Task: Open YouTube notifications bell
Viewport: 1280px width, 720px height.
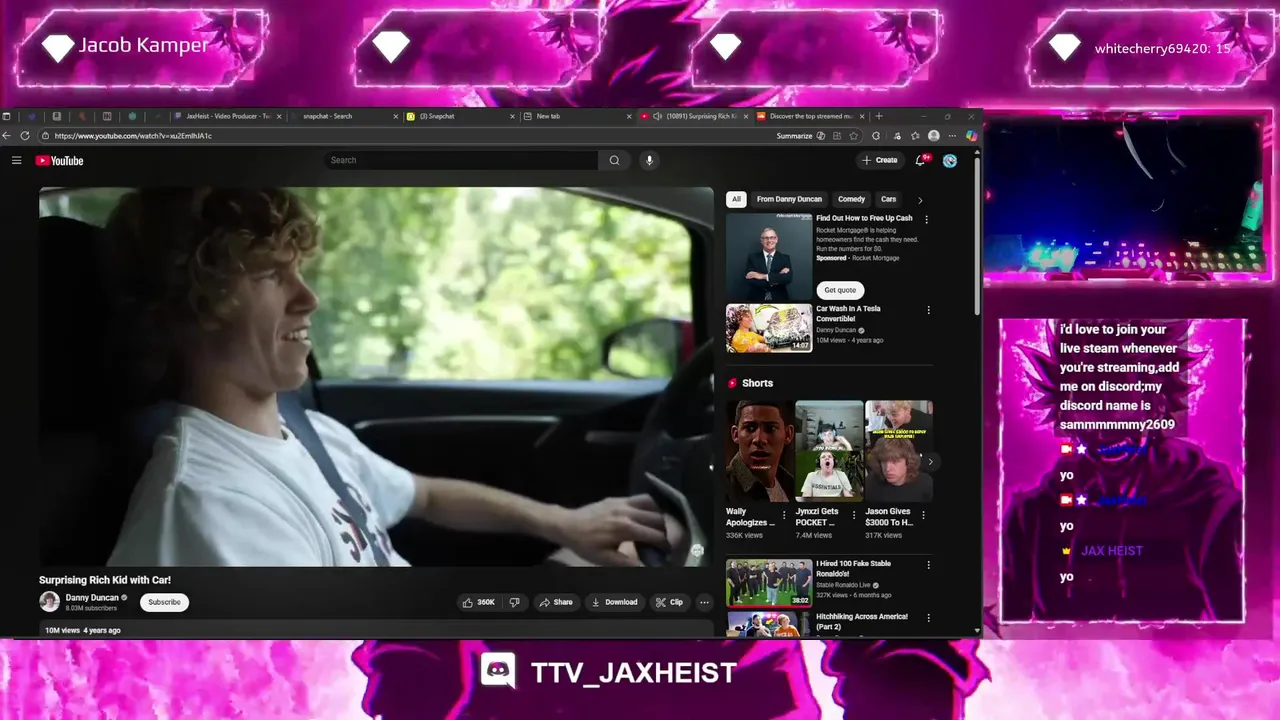Action: click(921, 160)
